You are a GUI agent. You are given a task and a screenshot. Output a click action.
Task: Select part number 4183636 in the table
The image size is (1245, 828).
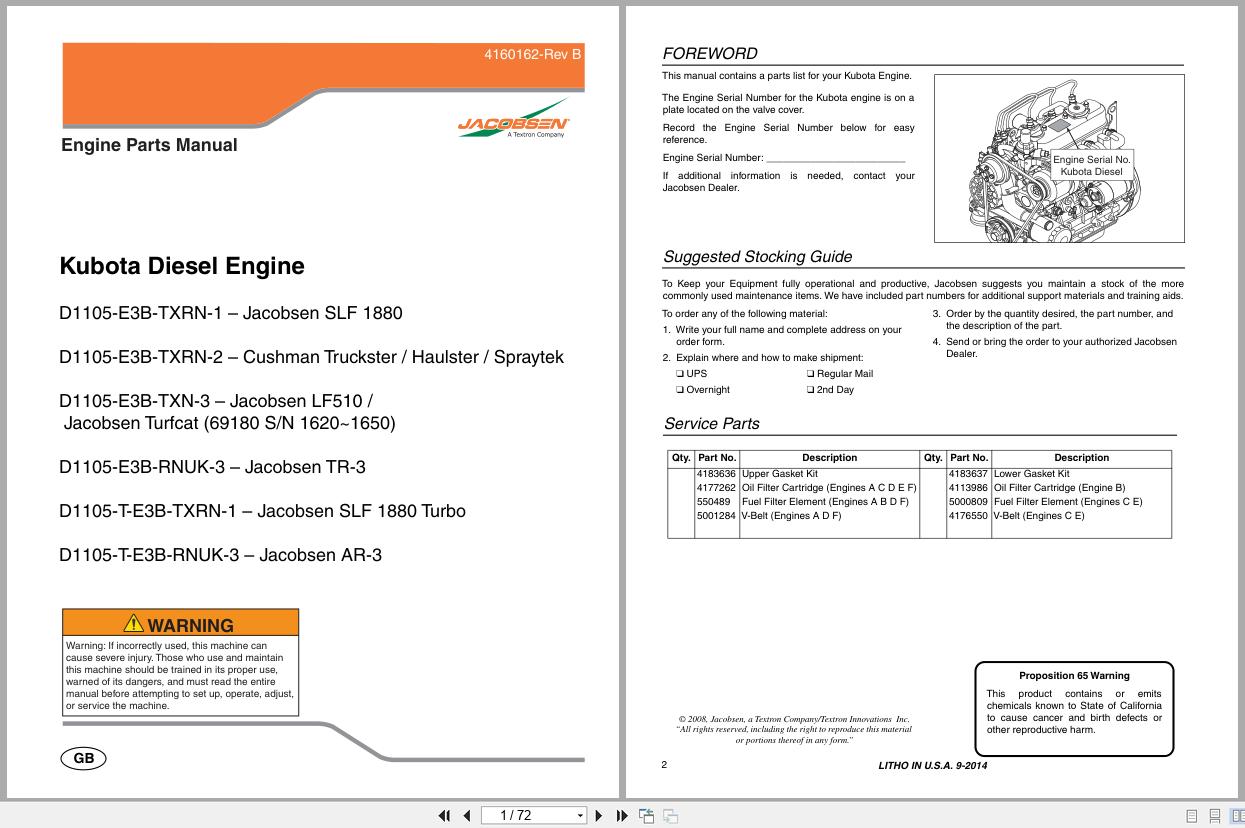coord(716,474)
